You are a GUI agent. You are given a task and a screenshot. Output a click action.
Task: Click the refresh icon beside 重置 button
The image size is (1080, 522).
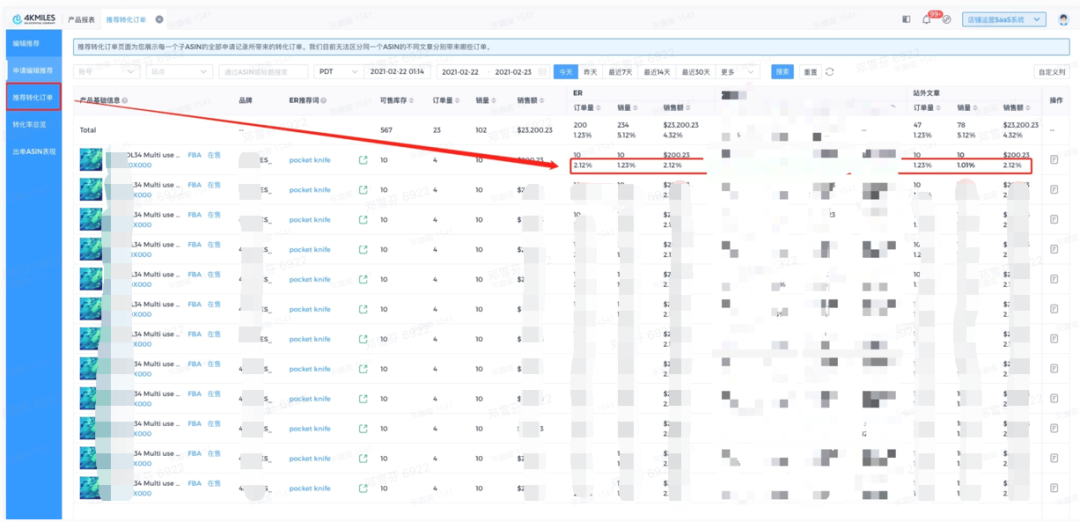pos(830,72)
